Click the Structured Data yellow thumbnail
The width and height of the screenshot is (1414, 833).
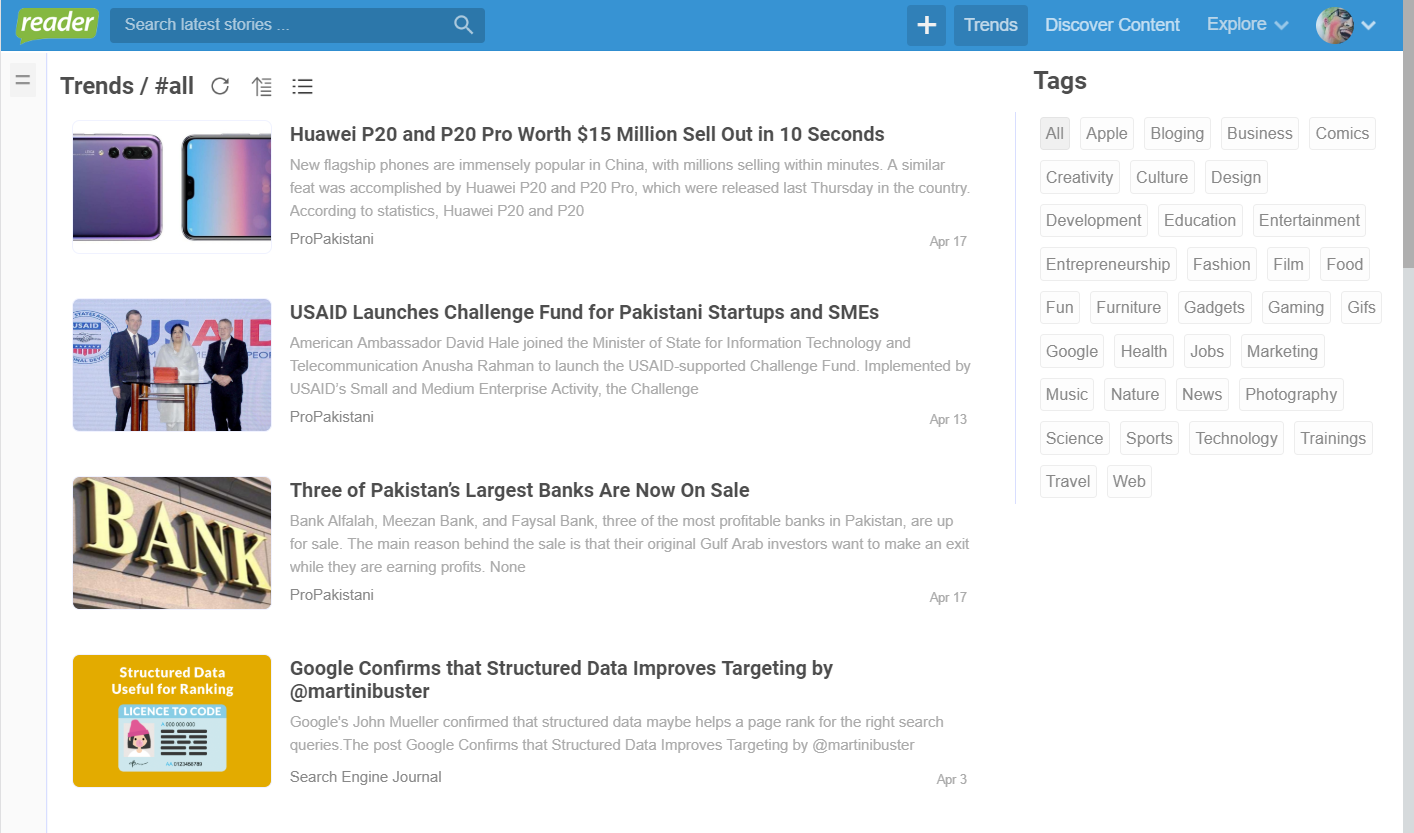[x=172, y=721]
